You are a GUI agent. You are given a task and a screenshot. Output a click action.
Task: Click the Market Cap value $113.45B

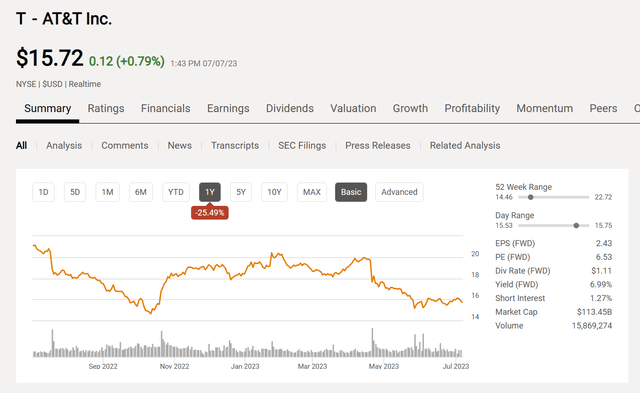point(594,312)
